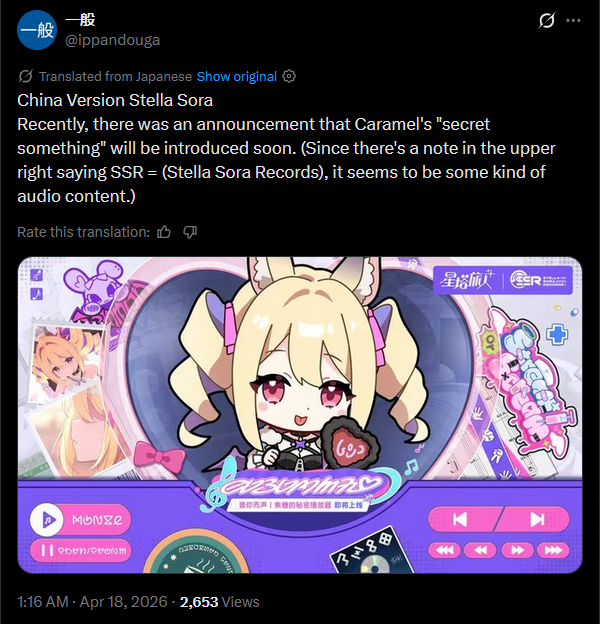Click Show original translation link
Image resolution: width=600 pixels, height=624 pixels.
(x=236, y=76)
